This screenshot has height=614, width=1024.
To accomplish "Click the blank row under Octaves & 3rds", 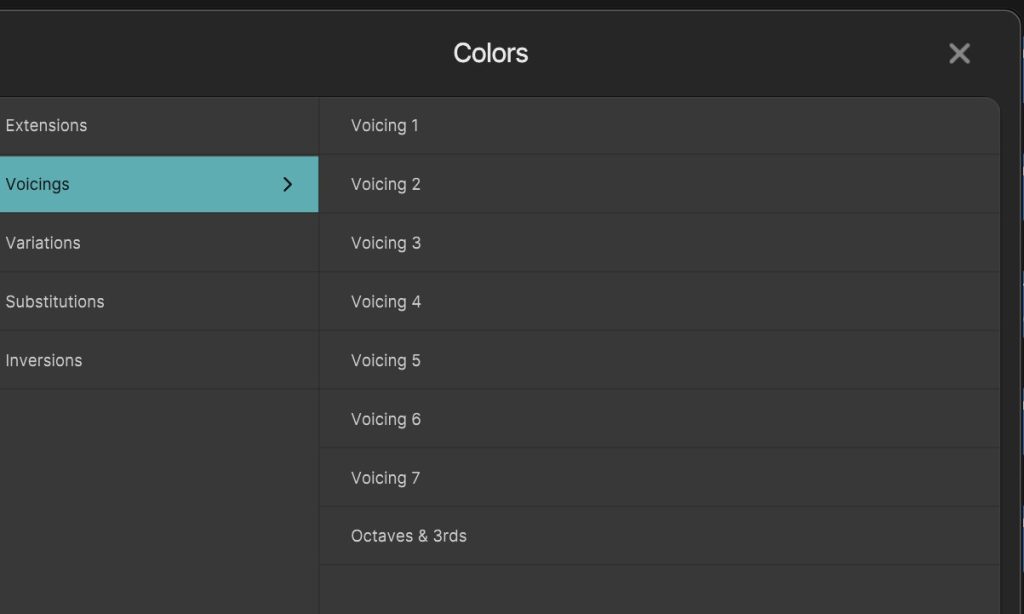I will [658, 588].
